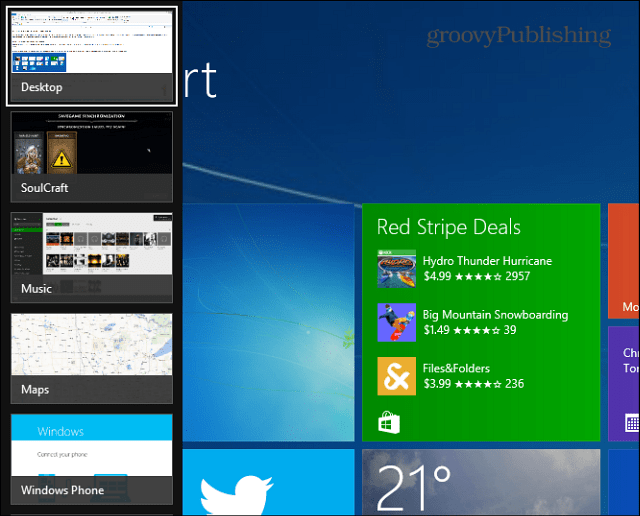This screenshot has width=640, height=516.
Task: Open the Windows Store bag icon
Action: (x=389, y=423)
